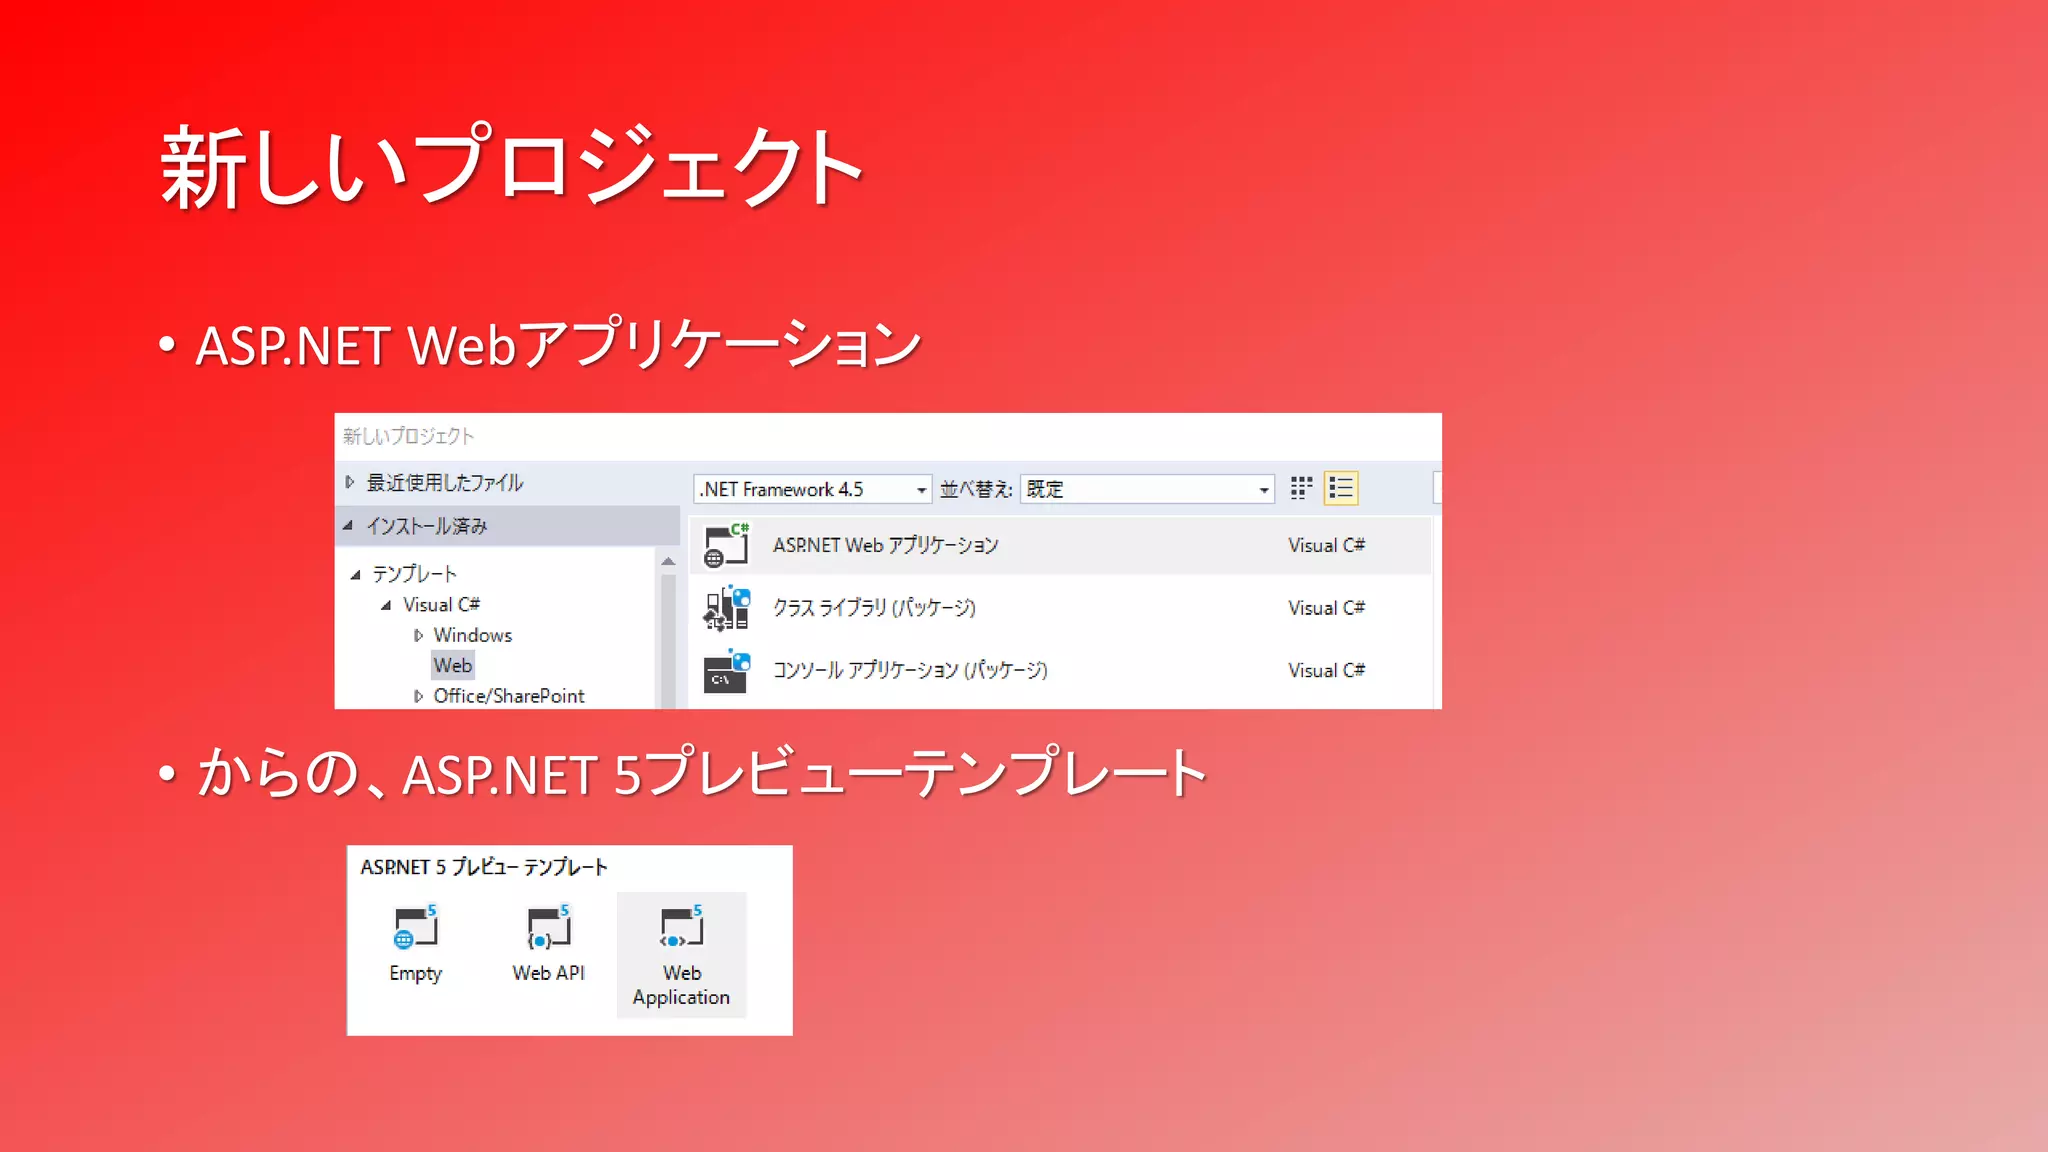Viewport: 2048px width, 1152px height.
Task: Expand the Office/SharePoint tree node
Action: (418, 696)
